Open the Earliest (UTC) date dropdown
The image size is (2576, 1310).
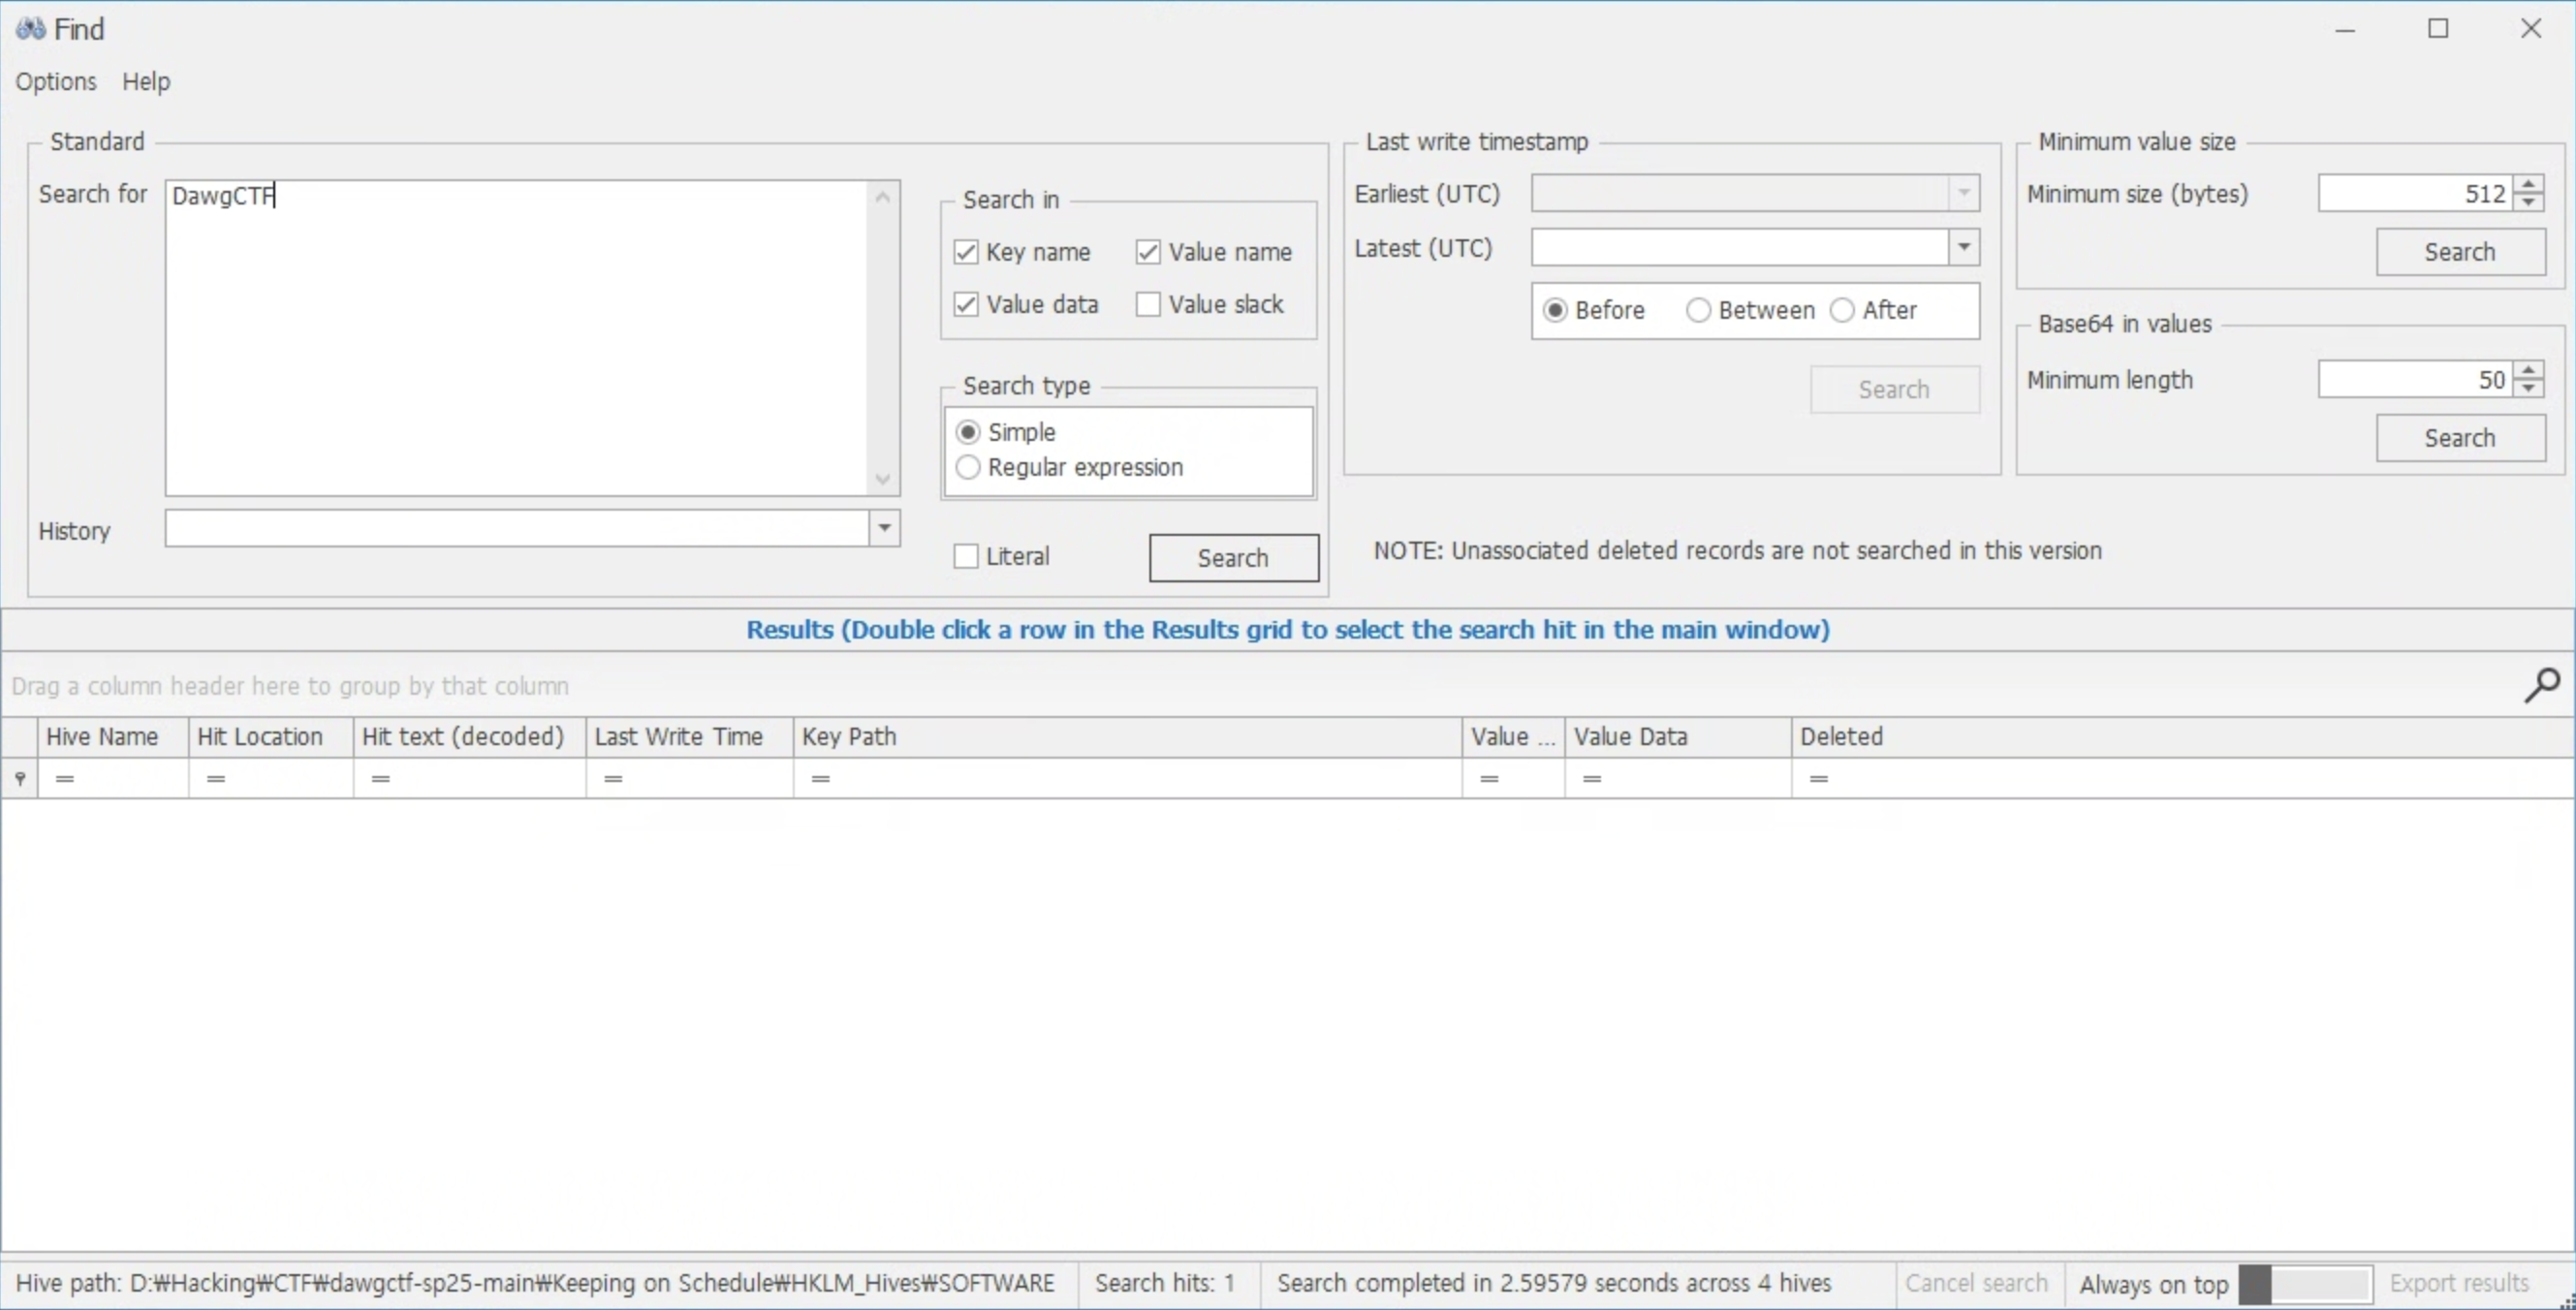coord(1964,193)
